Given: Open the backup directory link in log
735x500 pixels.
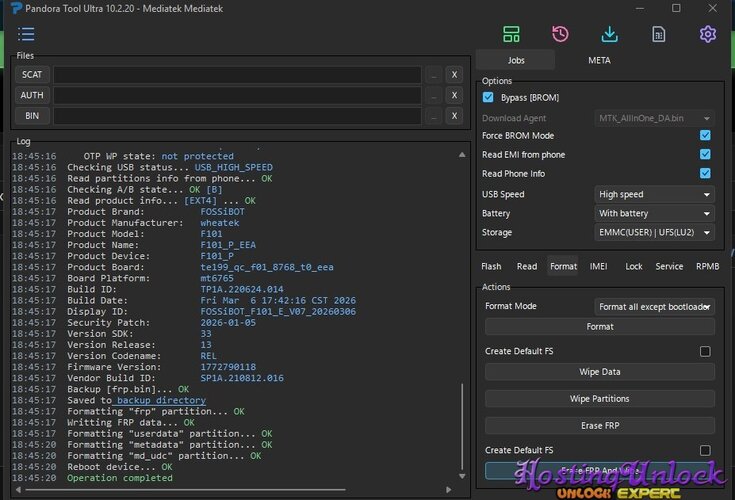Looking at the screenshot, I should click(160, 400).
